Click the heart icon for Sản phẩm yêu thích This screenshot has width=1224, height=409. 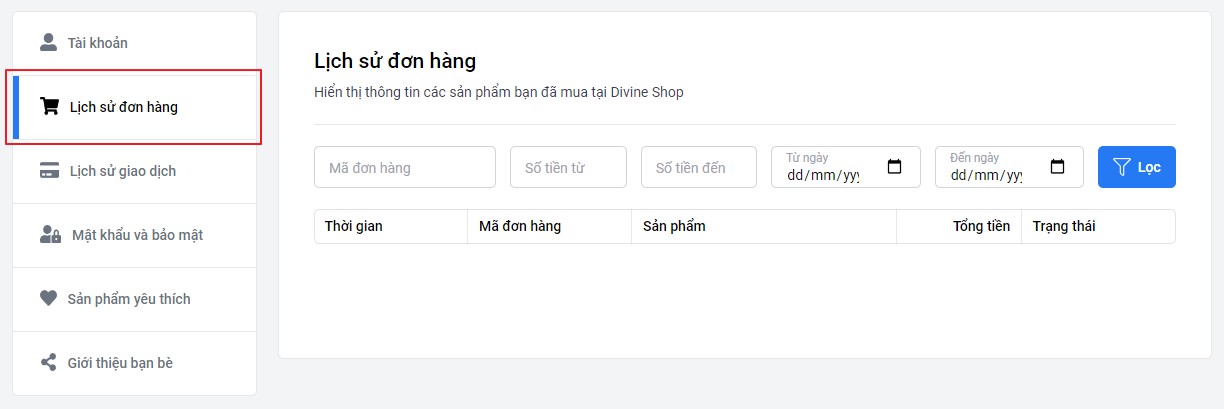pyautogui.click(x=48, y=298)
